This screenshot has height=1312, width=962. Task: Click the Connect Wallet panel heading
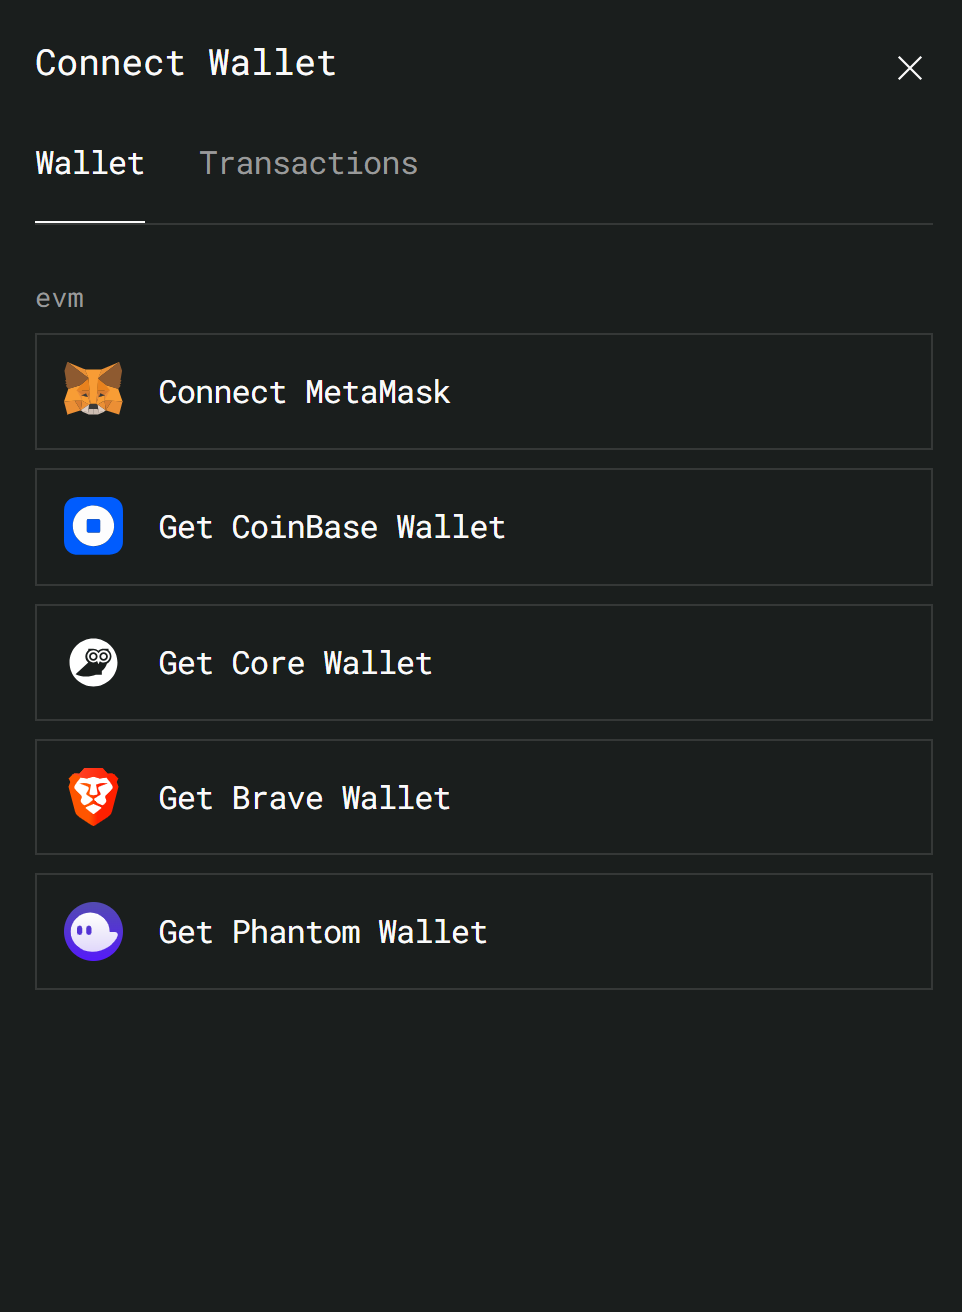(x=185, y=63)
